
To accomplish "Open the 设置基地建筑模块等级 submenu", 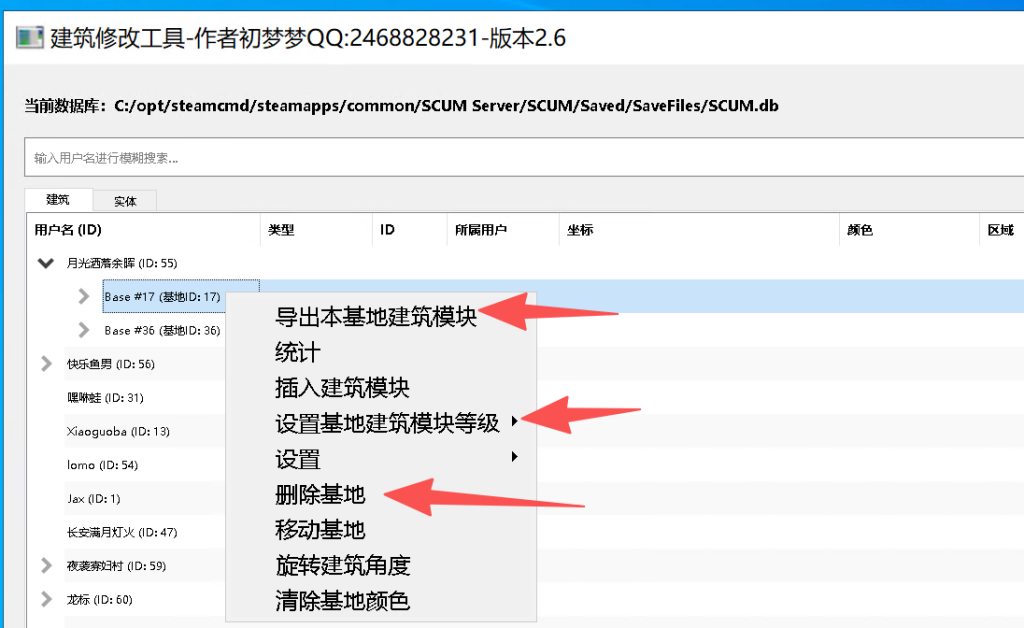I will 388,423.
